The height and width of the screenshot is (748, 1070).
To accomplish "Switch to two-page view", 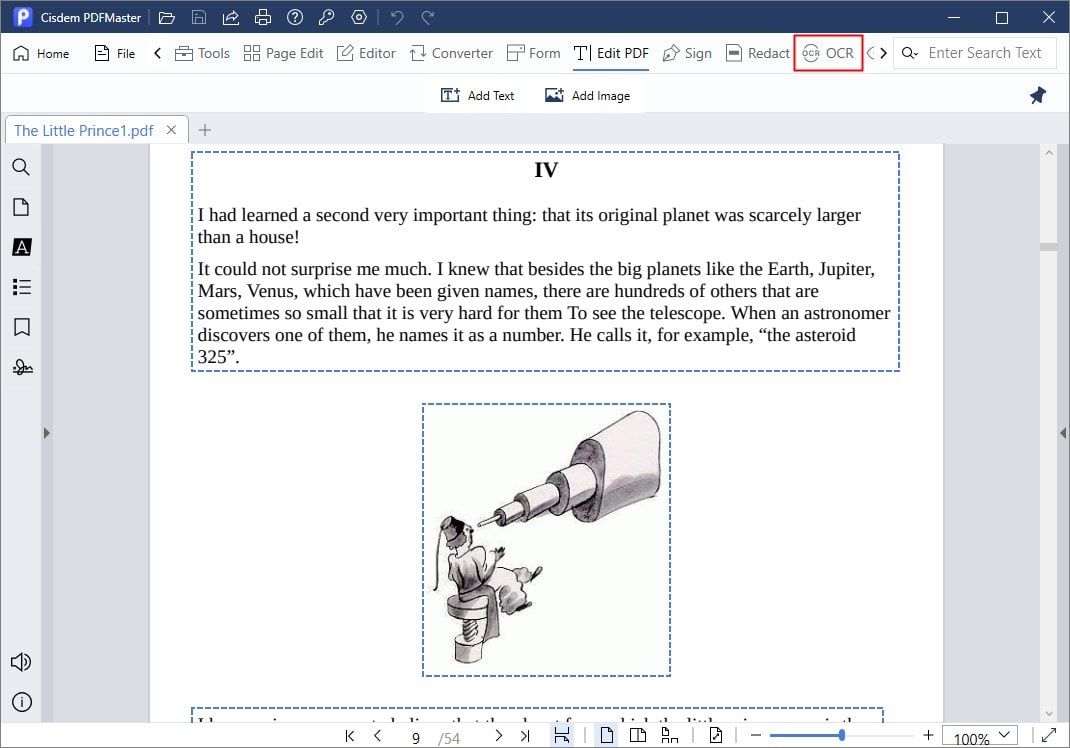I will click(x=637, y=736).
